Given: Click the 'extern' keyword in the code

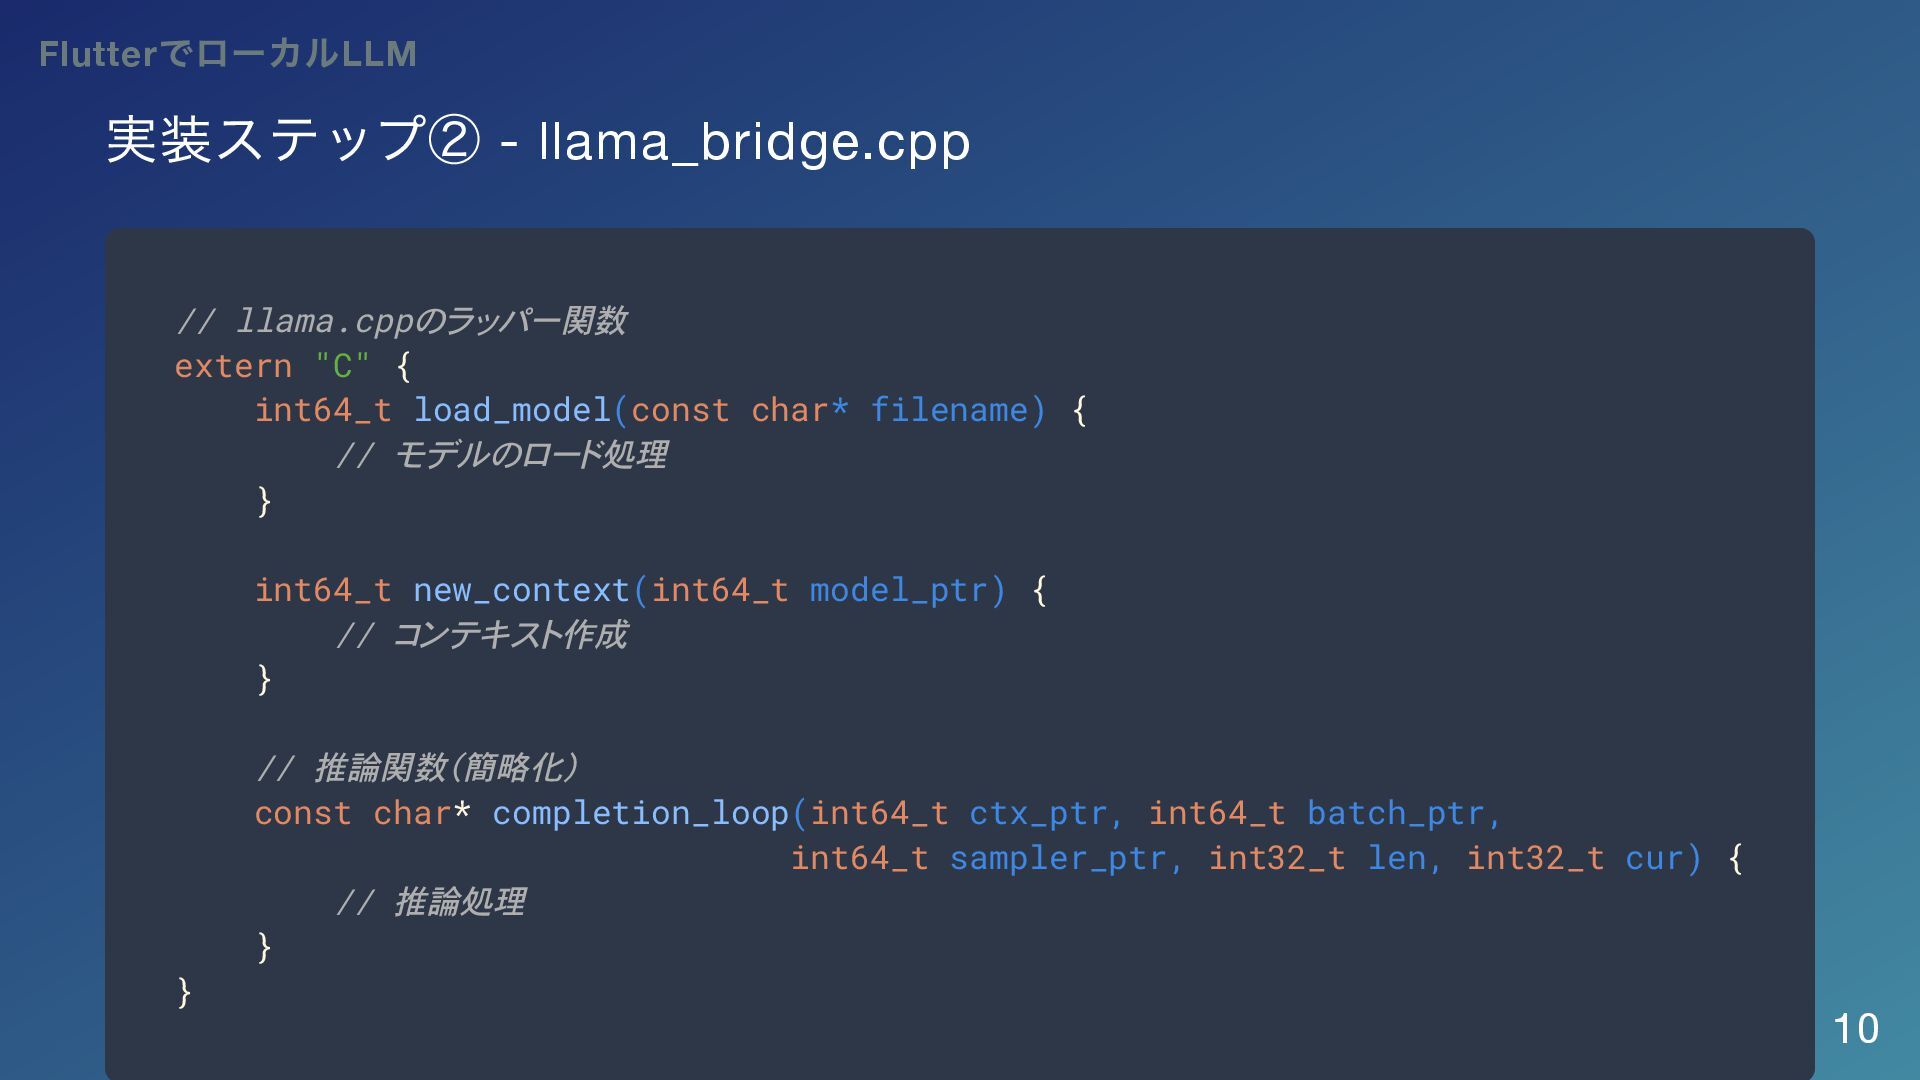Looking at the screenshot, I should tap(233, 366).
